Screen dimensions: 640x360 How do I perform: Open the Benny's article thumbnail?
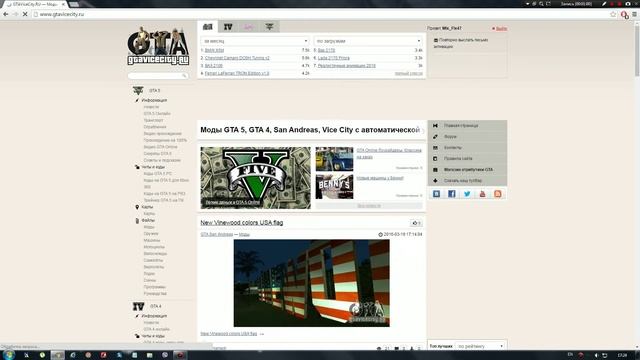pyautogui.click(x=334, y=187)
